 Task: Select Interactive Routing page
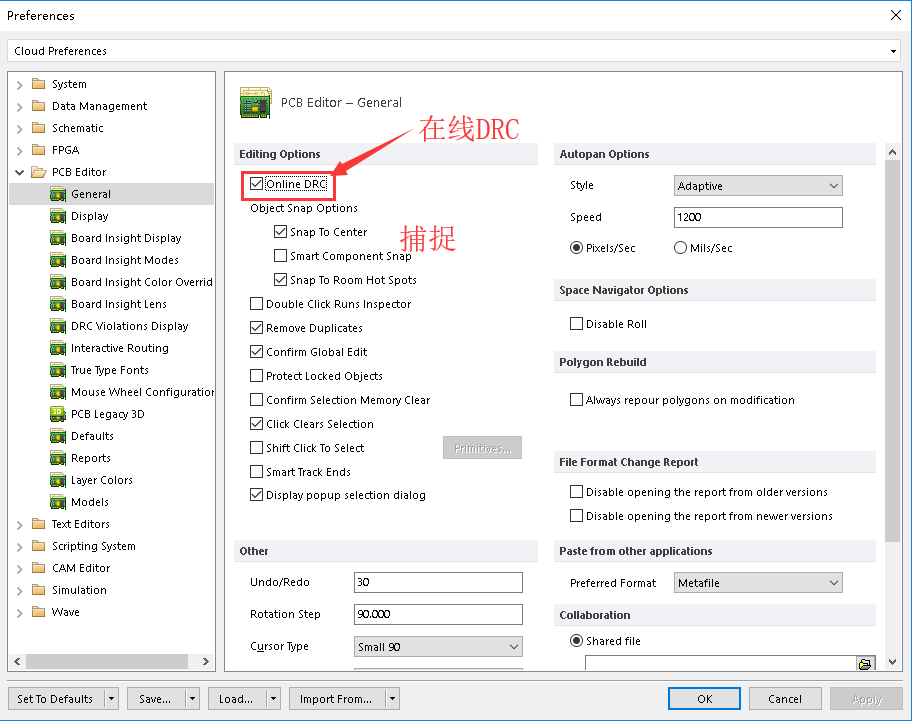tap(120, 348)
